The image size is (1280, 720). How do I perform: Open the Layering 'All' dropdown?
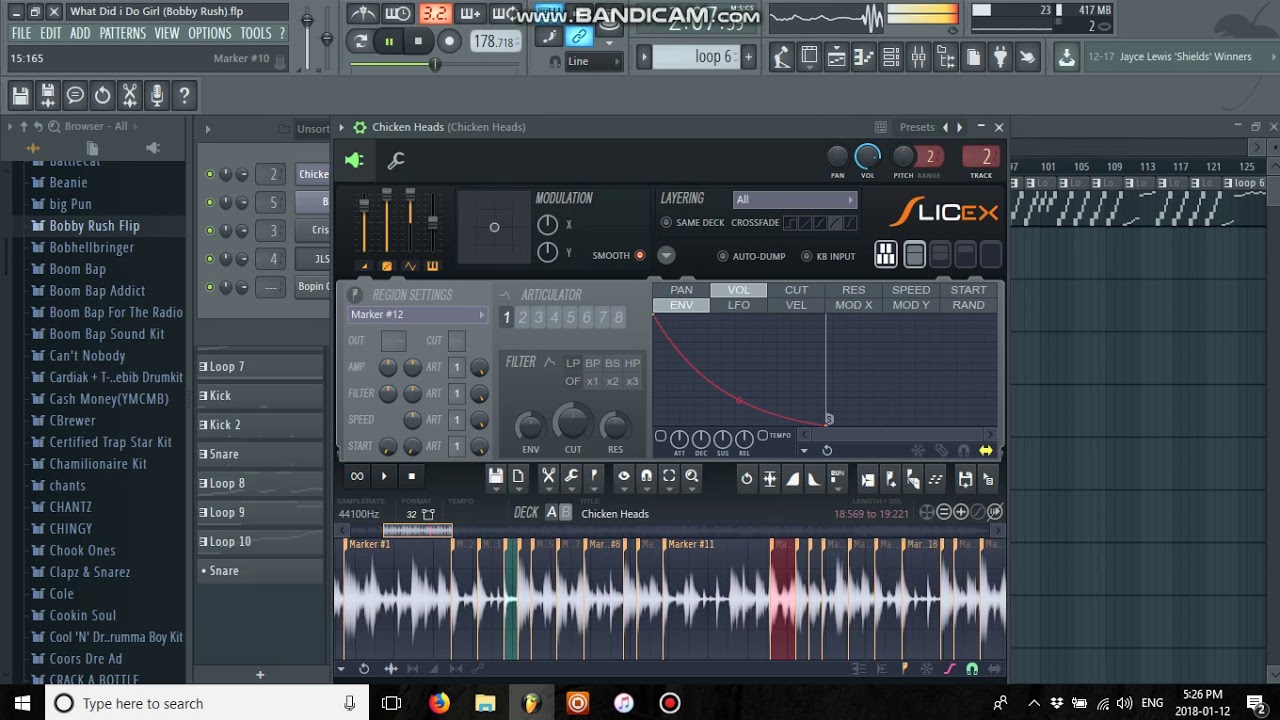click(795, 199)
